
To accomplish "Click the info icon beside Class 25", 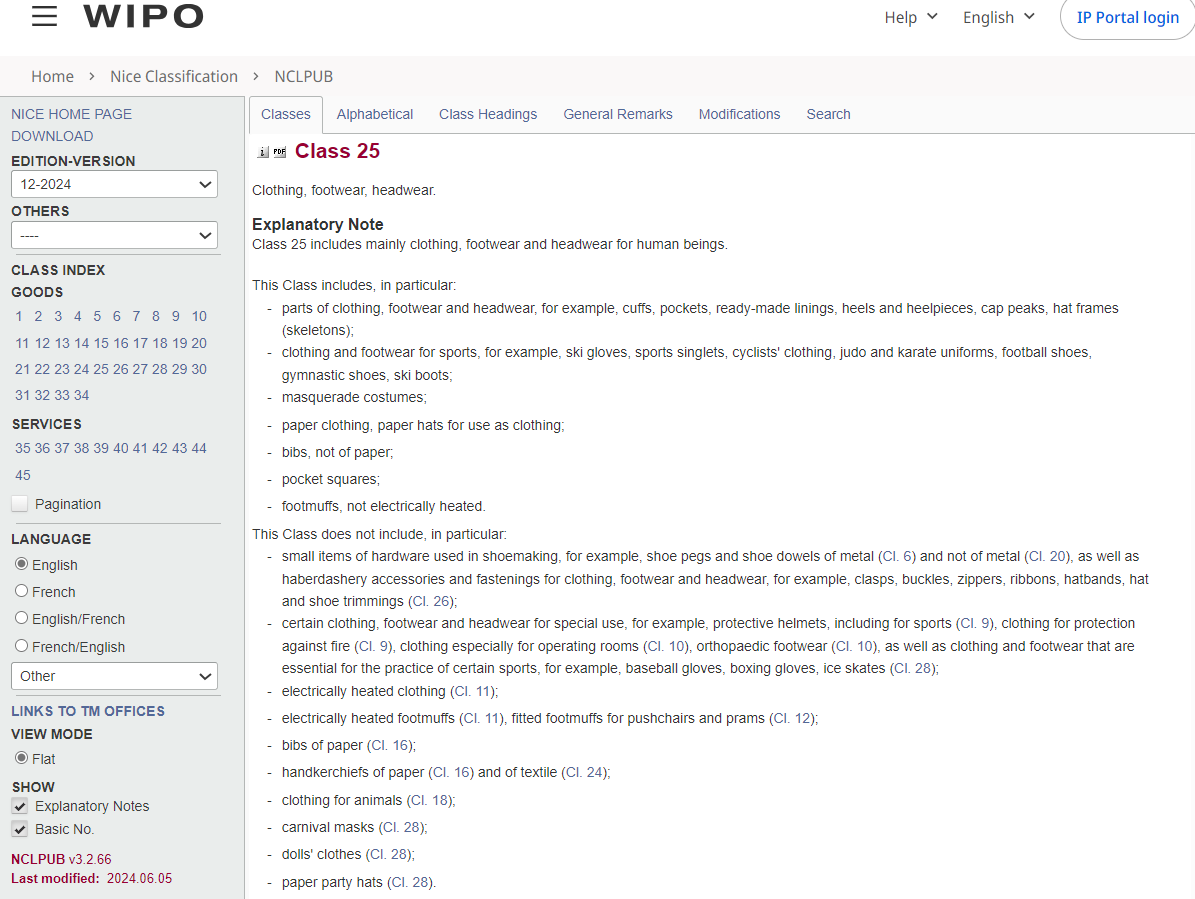I will [263, 152].
